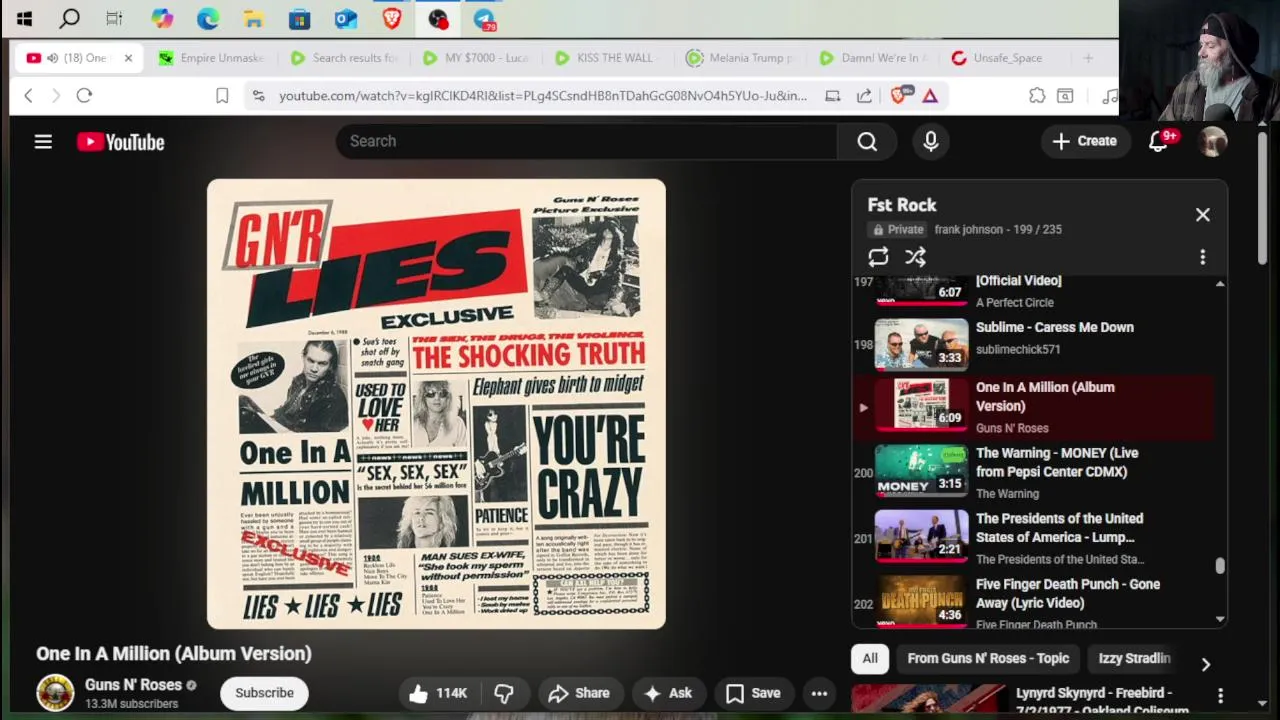Screen dimensions: 1280x720
Task: Click the playlist panel scrollbar handle
Action: 1220,566
